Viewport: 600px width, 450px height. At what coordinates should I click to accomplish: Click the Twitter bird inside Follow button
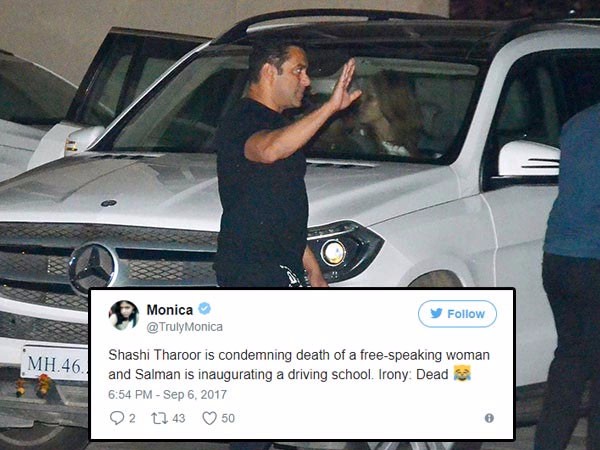pos(436,313)
